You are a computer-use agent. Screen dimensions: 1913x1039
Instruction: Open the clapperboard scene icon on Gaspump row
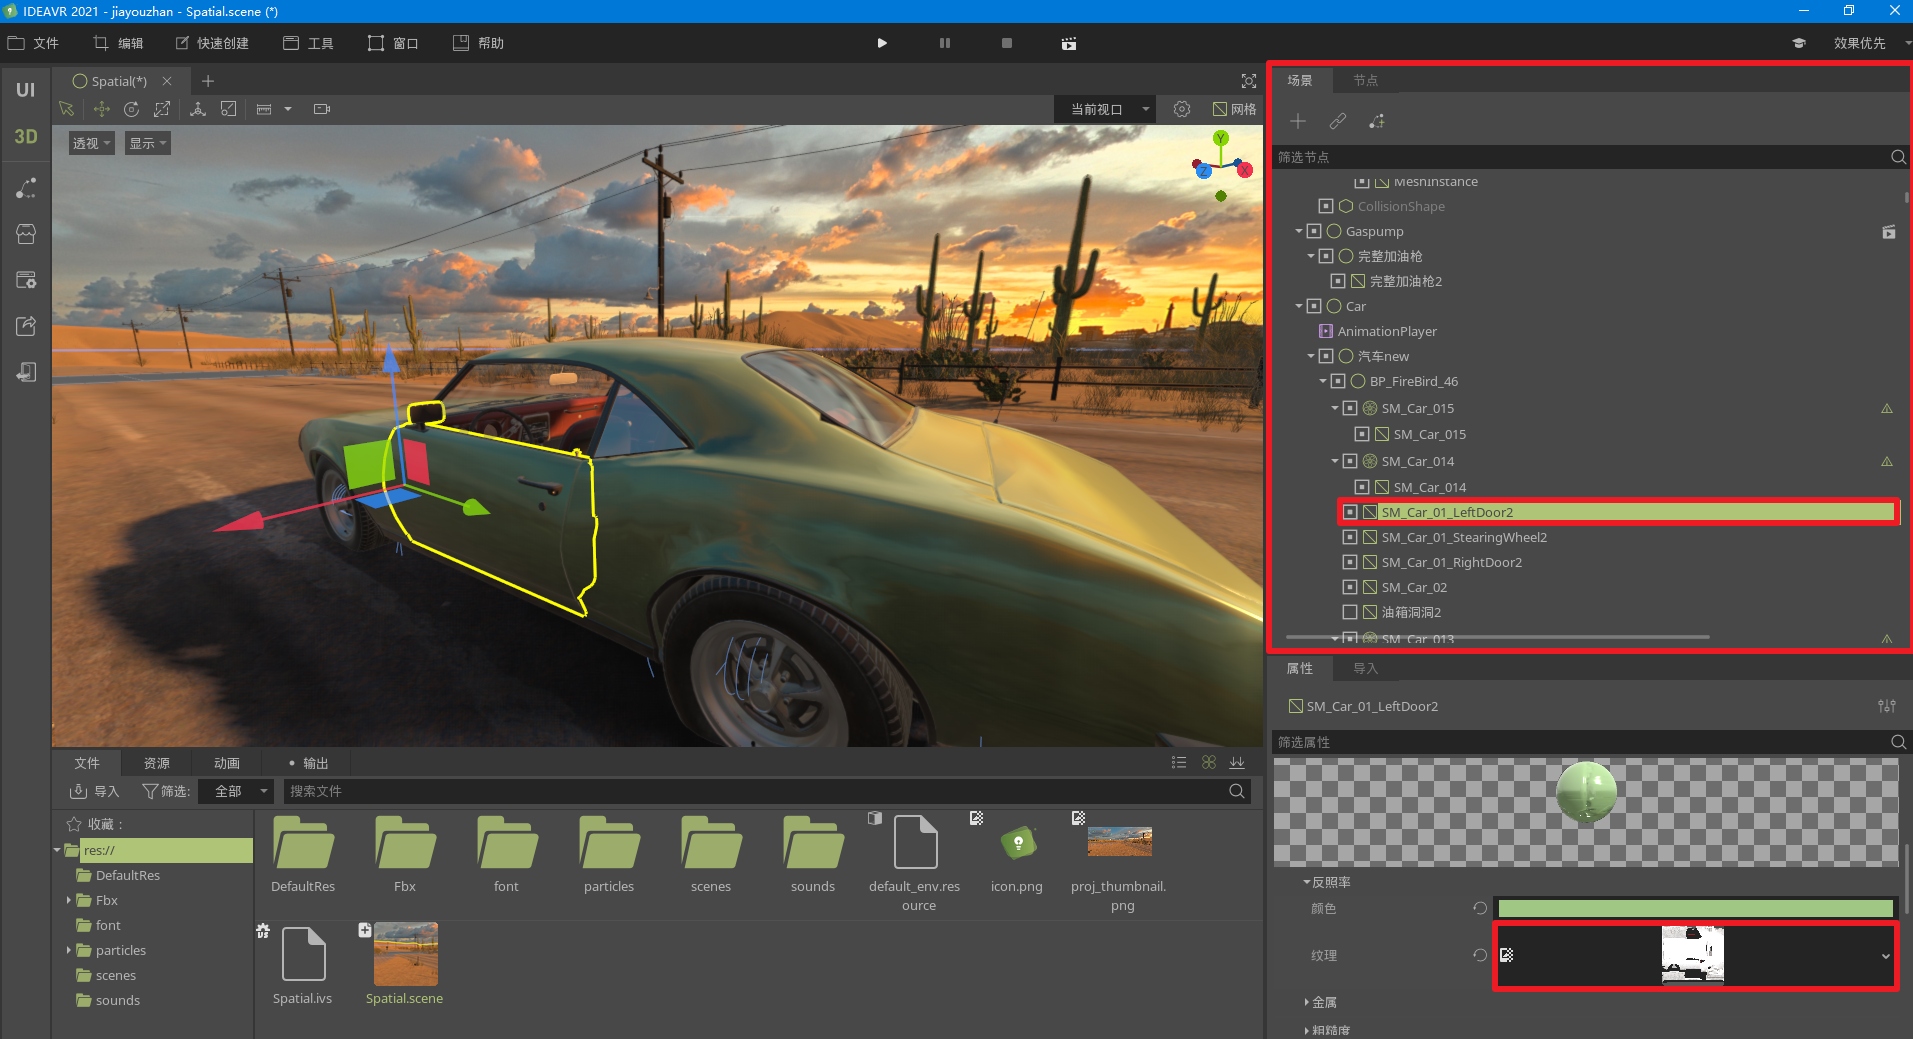1889,232
